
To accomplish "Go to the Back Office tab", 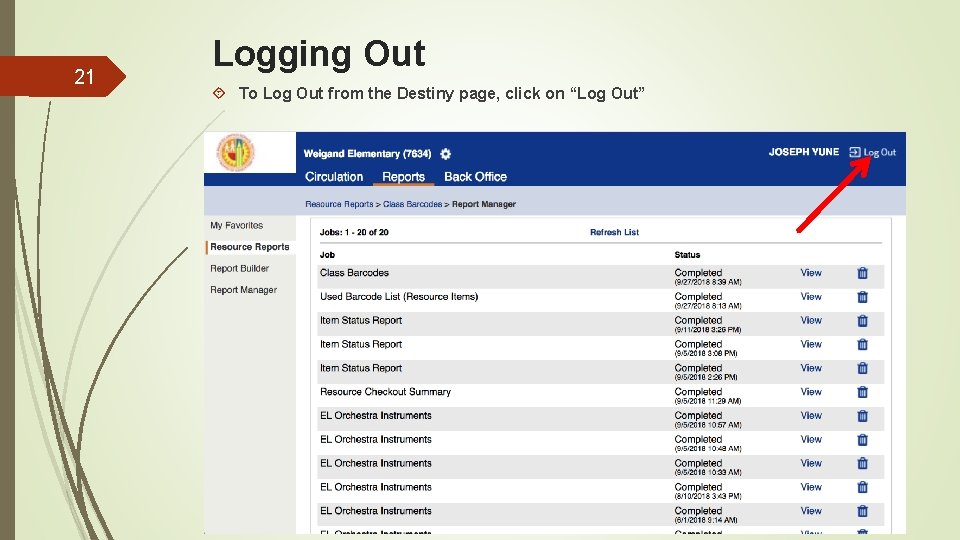I will (x=476, y=177).
